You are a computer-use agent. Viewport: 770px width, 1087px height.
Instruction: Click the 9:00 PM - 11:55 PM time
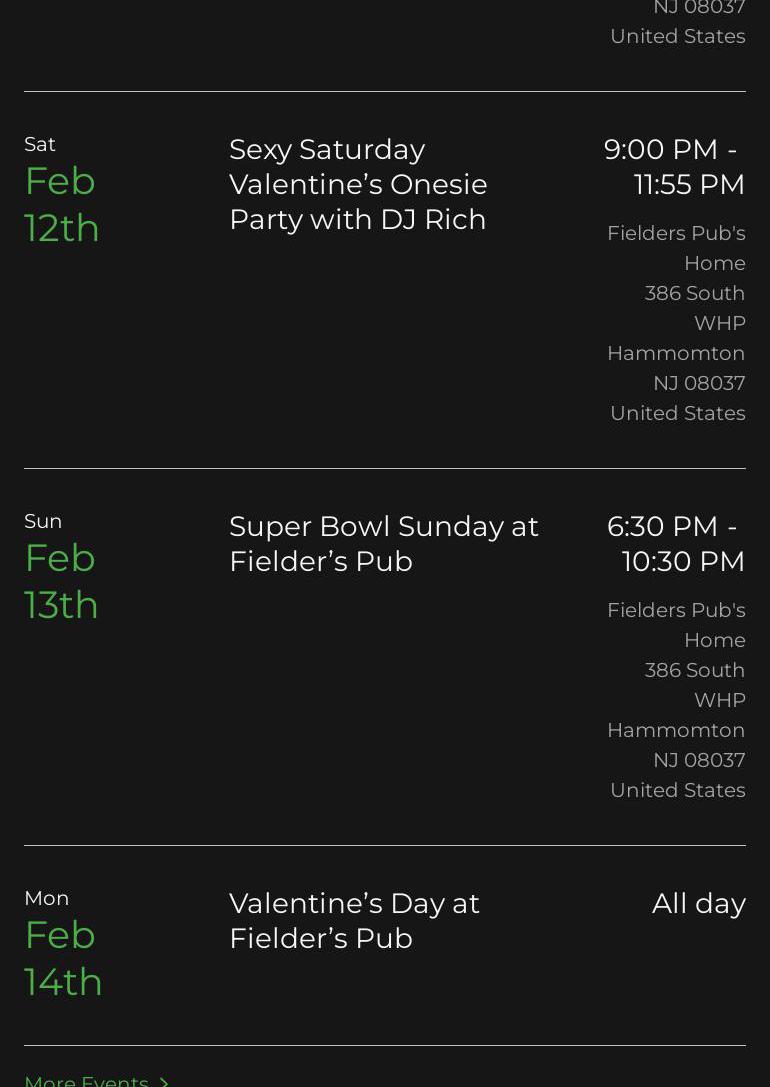(675, 166)
